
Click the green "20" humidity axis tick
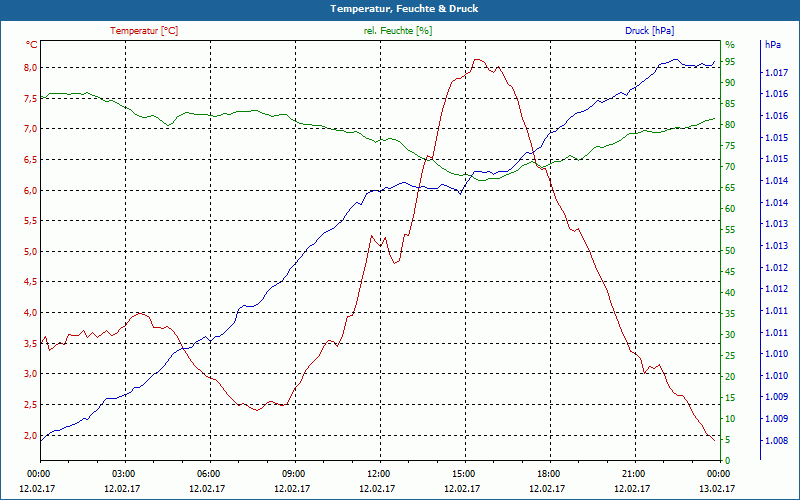[730, 377]
